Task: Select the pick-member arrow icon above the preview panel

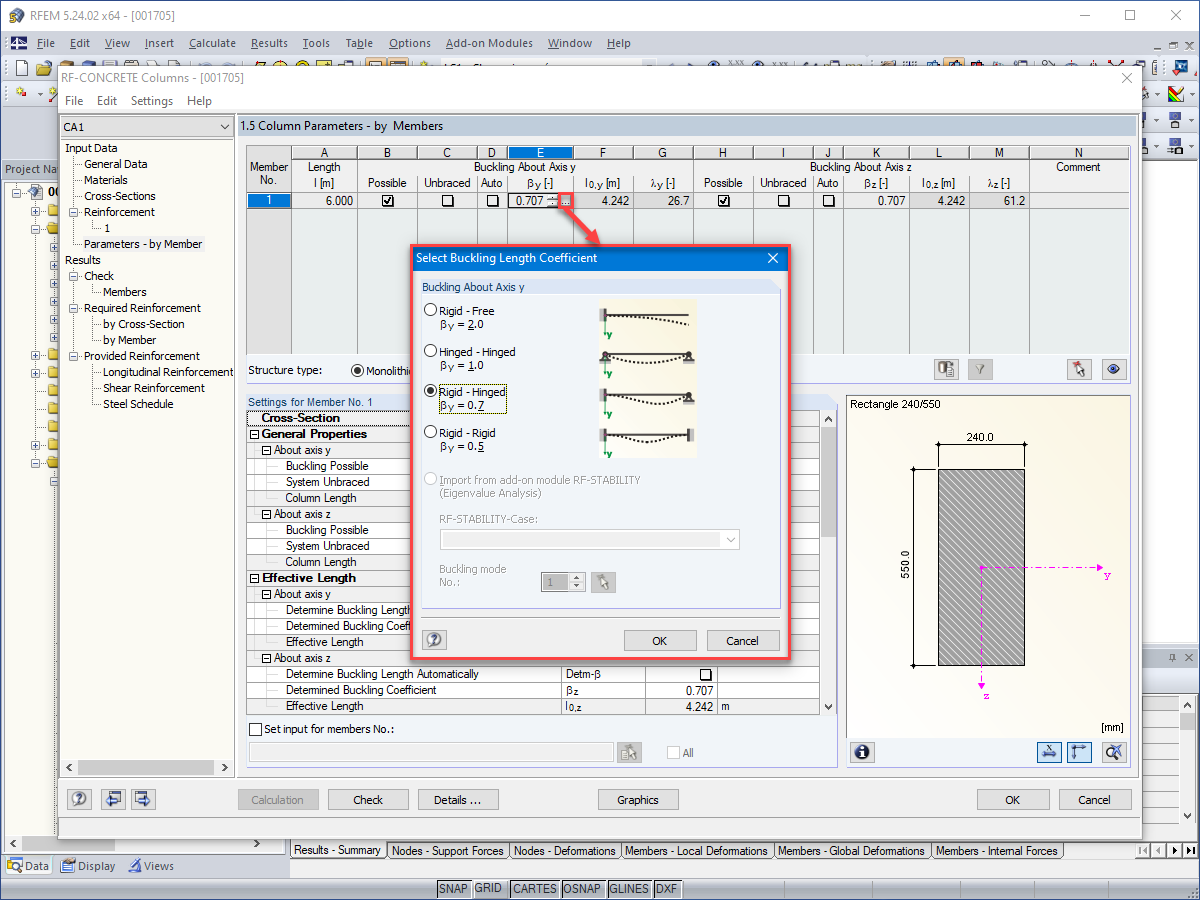Action: coord(1079,369)
